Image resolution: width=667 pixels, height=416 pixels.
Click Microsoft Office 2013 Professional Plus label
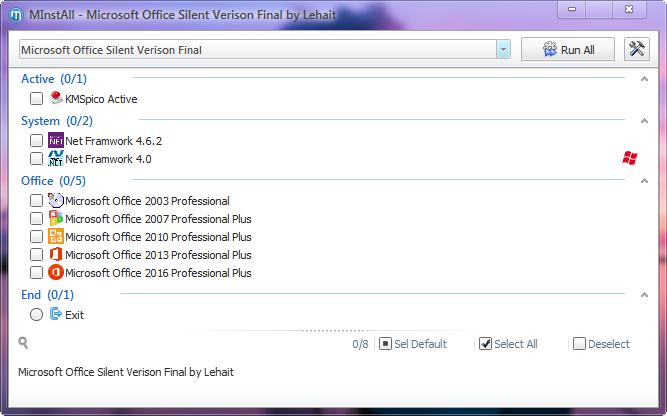tap(158, 255)
